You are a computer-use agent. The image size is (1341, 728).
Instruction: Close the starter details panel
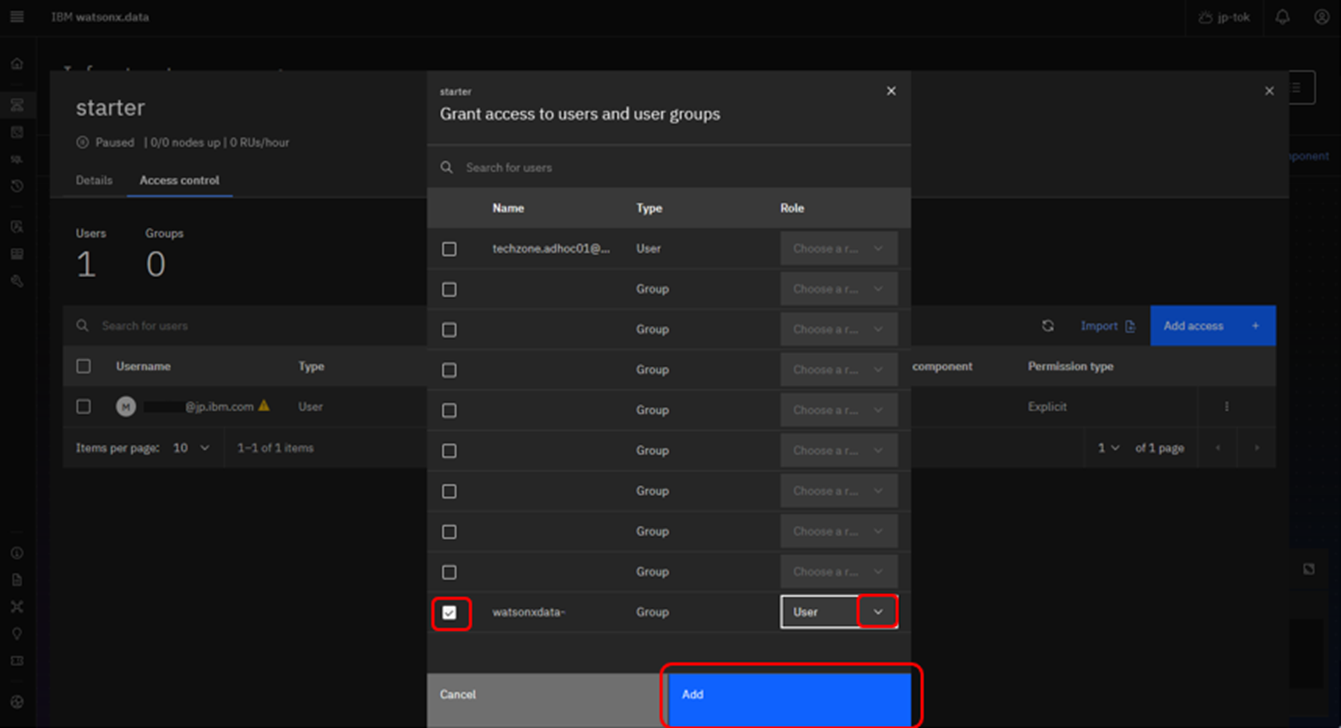tap(1269, 91)
